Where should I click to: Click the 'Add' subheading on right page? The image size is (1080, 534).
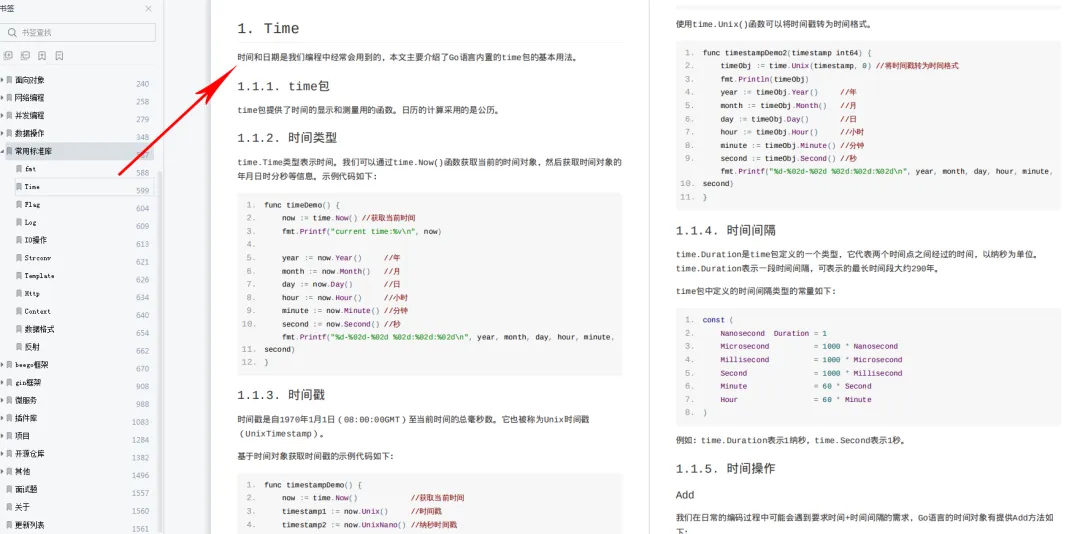pos(685,495)
